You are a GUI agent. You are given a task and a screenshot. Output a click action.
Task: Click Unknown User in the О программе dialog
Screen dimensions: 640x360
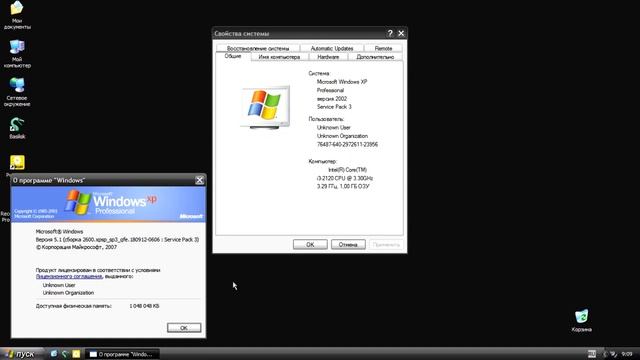coord(59,285)
